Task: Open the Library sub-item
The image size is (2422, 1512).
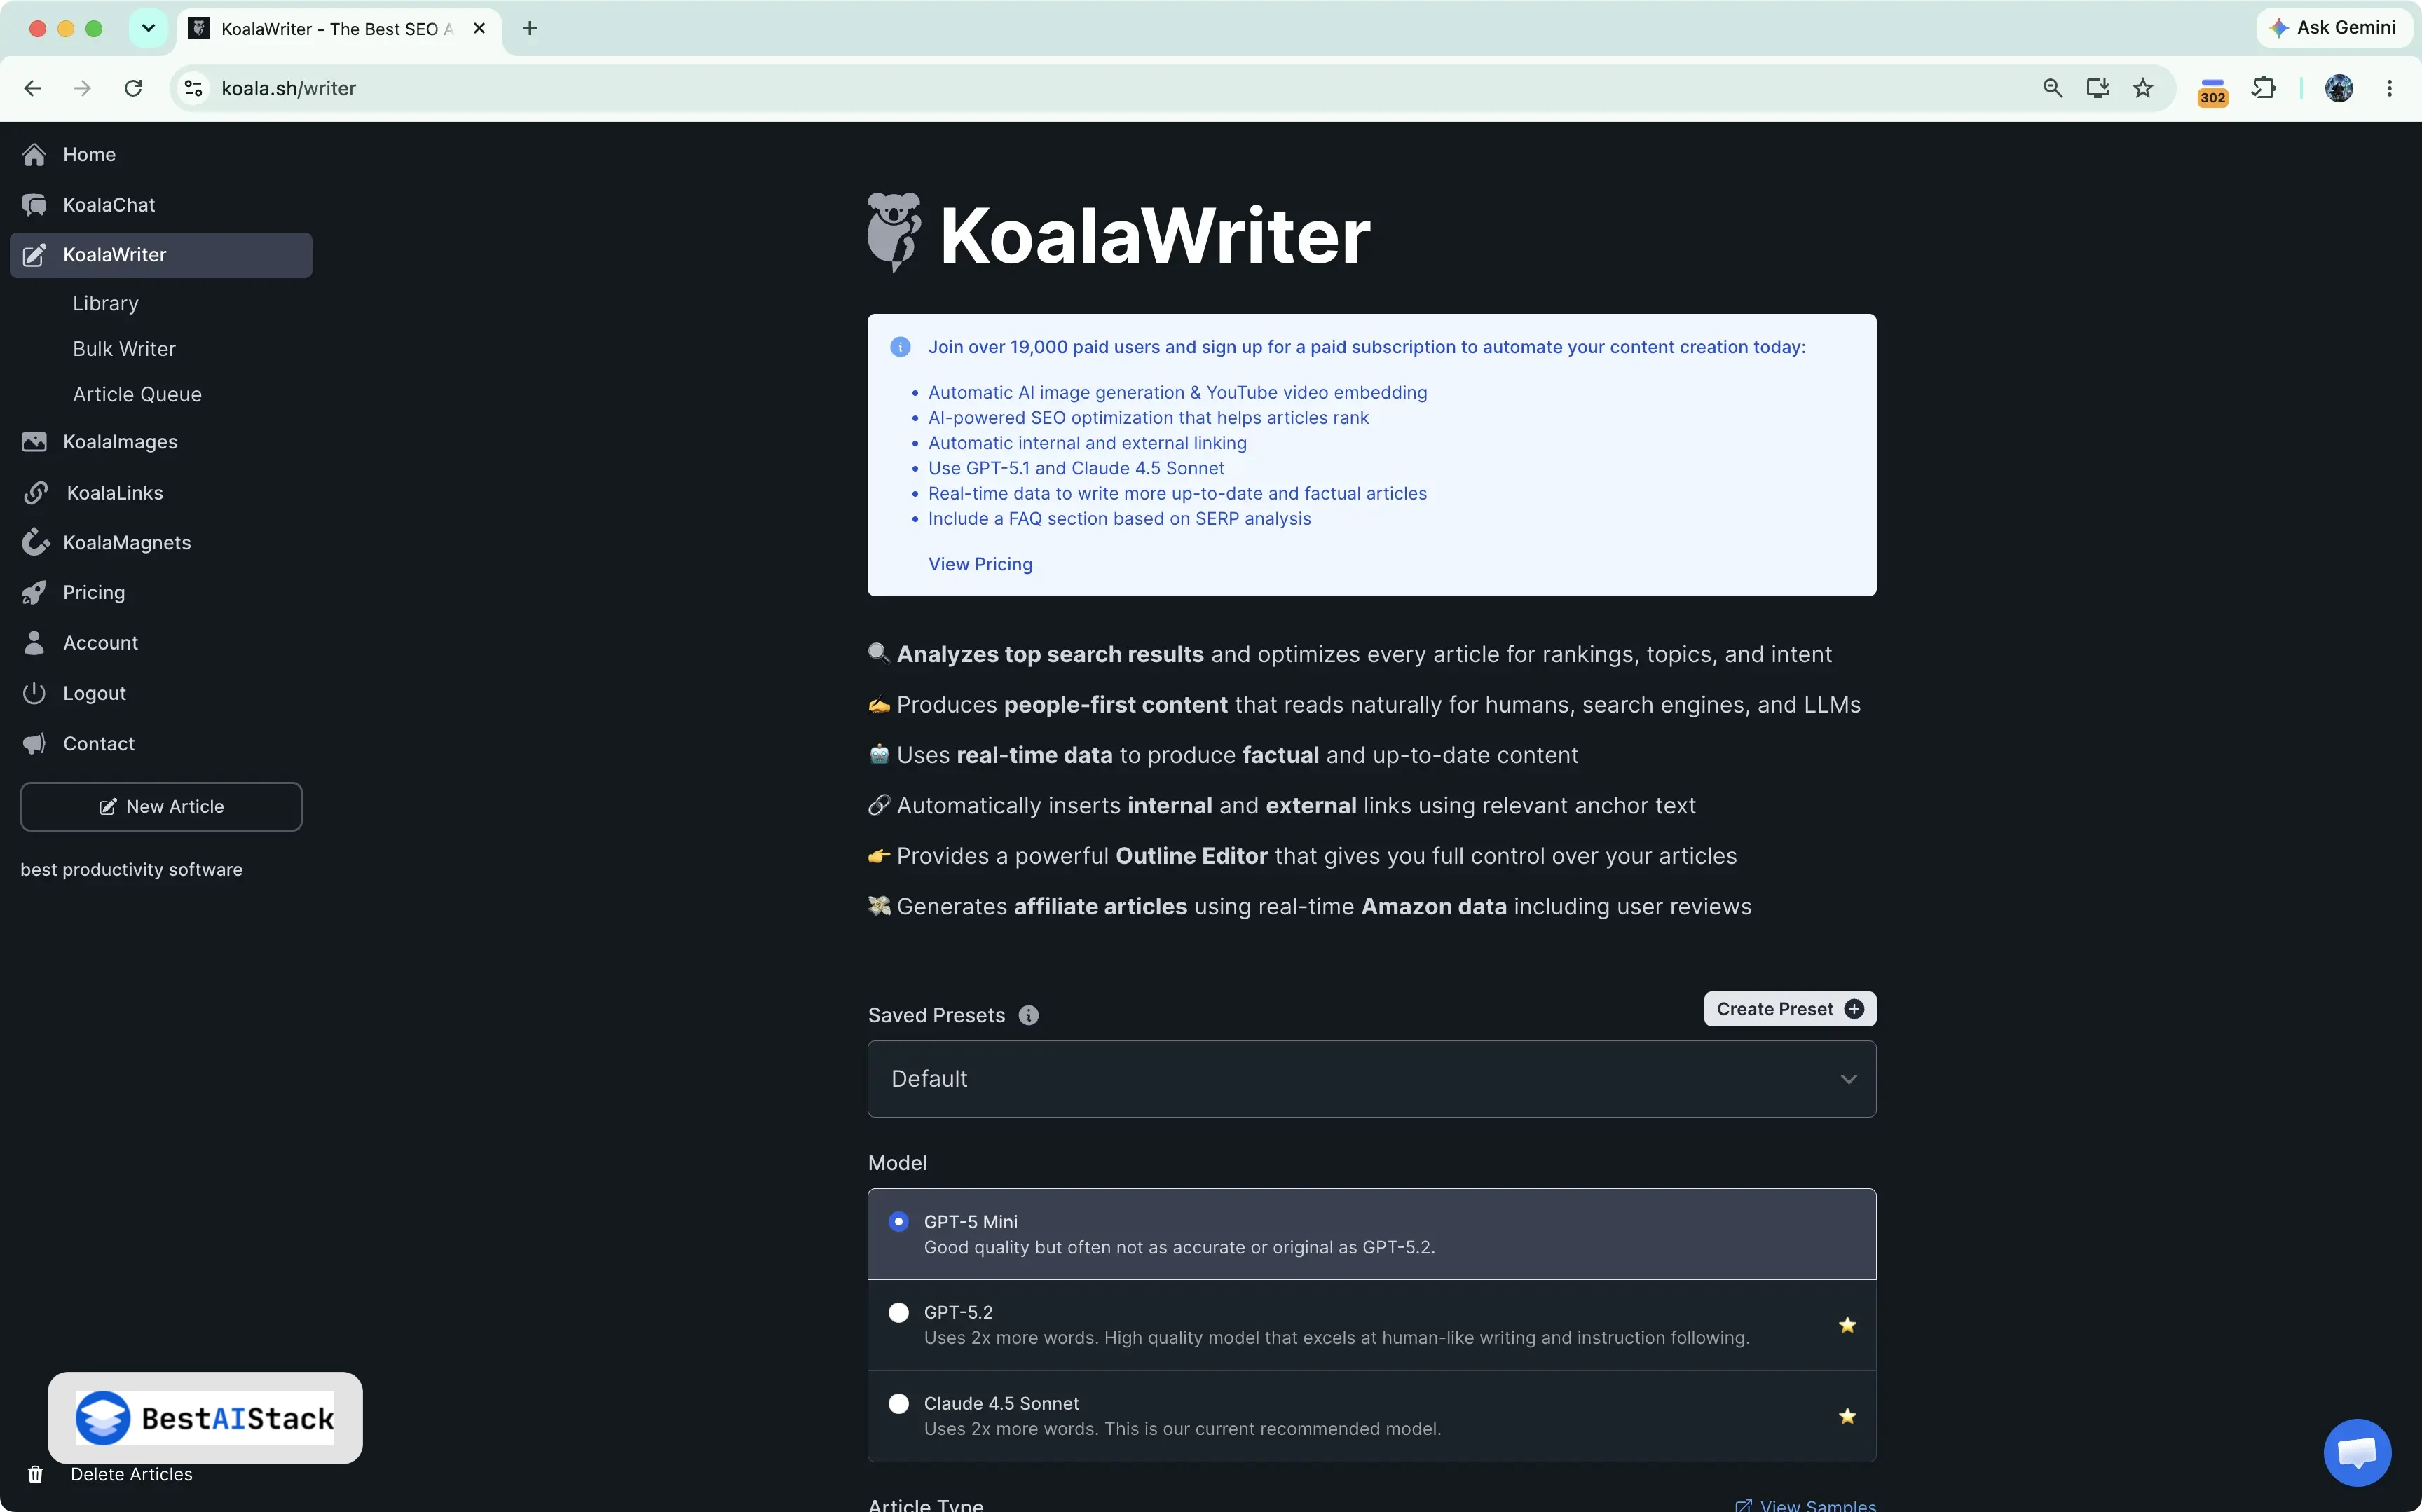Action: (105, 303)
